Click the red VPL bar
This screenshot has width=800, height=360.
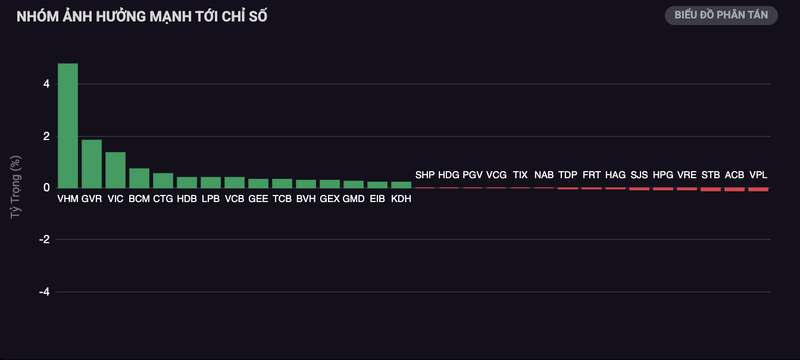758,189
